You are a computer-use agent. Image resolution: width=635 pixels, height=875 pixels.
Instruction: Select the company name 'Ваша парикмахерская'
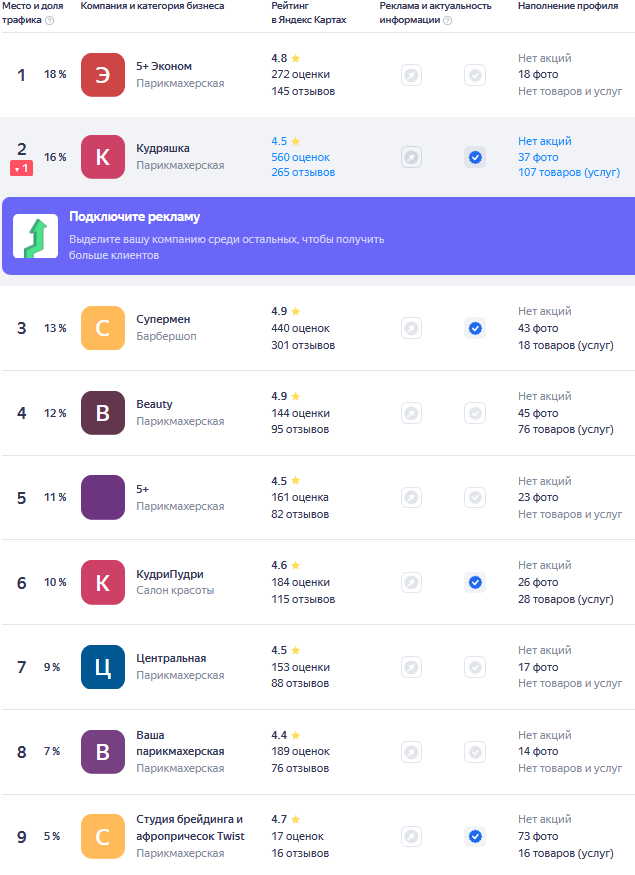point(180,743)
